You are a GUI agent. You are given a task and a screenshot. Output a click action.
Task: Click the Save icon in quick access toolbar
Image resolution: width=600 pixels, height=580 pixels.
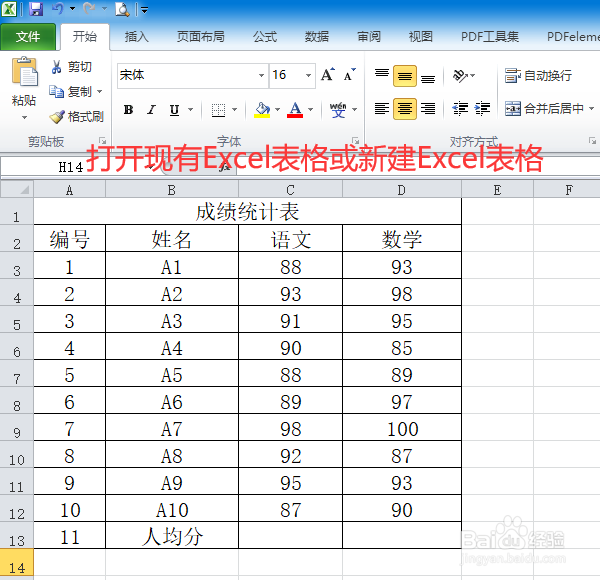(36, 8)
